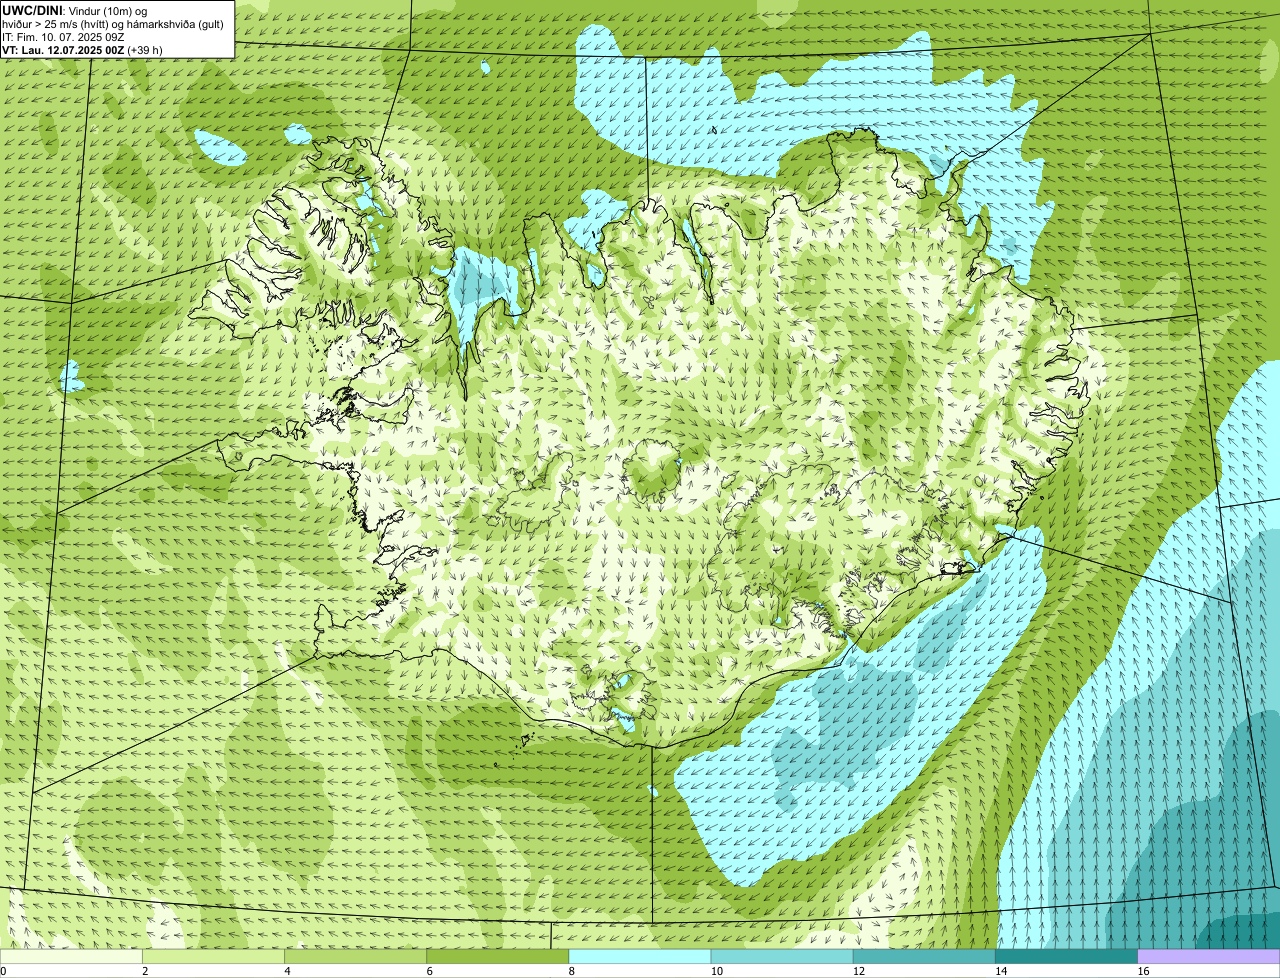Click legend tick label '0'
The height and width of the screenshot is (978, 1280).
click(3, 971)
